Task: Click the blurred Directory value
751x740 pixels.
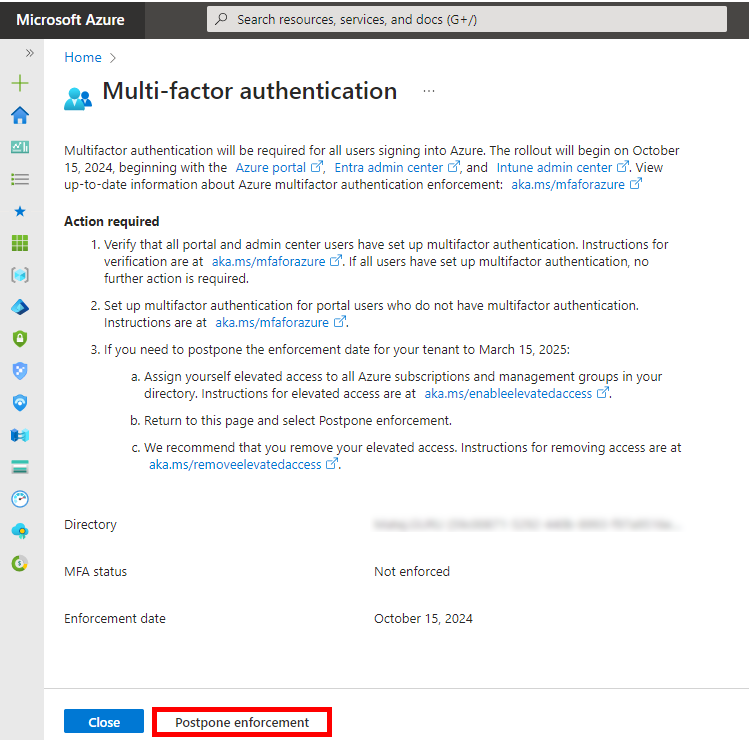Action: (527, 525)
